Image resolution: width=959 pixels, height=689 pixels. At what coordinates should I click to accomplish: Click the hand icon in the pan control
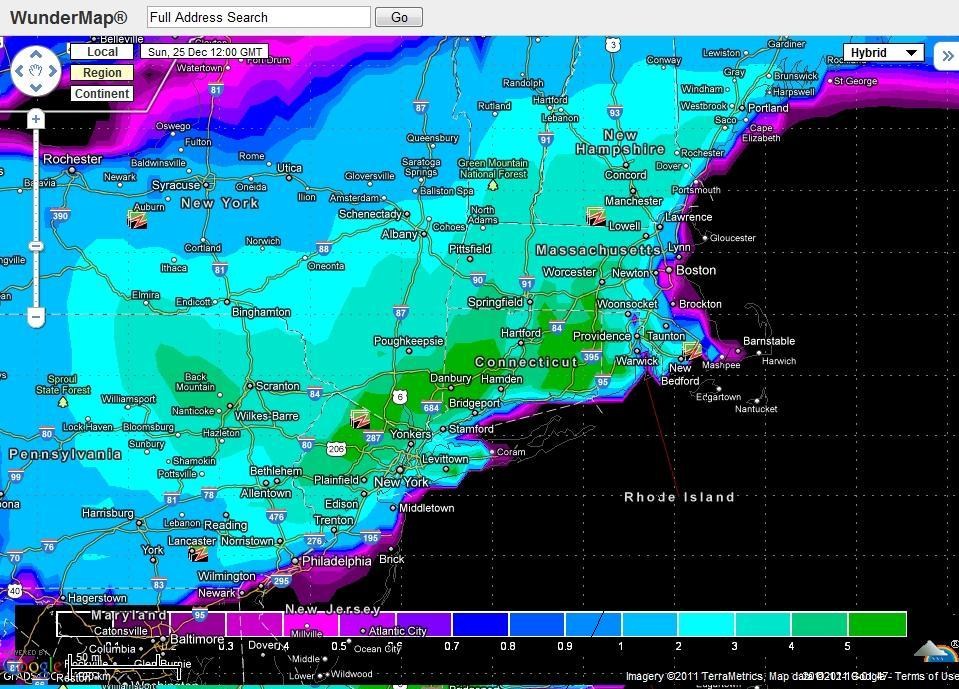tap(36, 71)
